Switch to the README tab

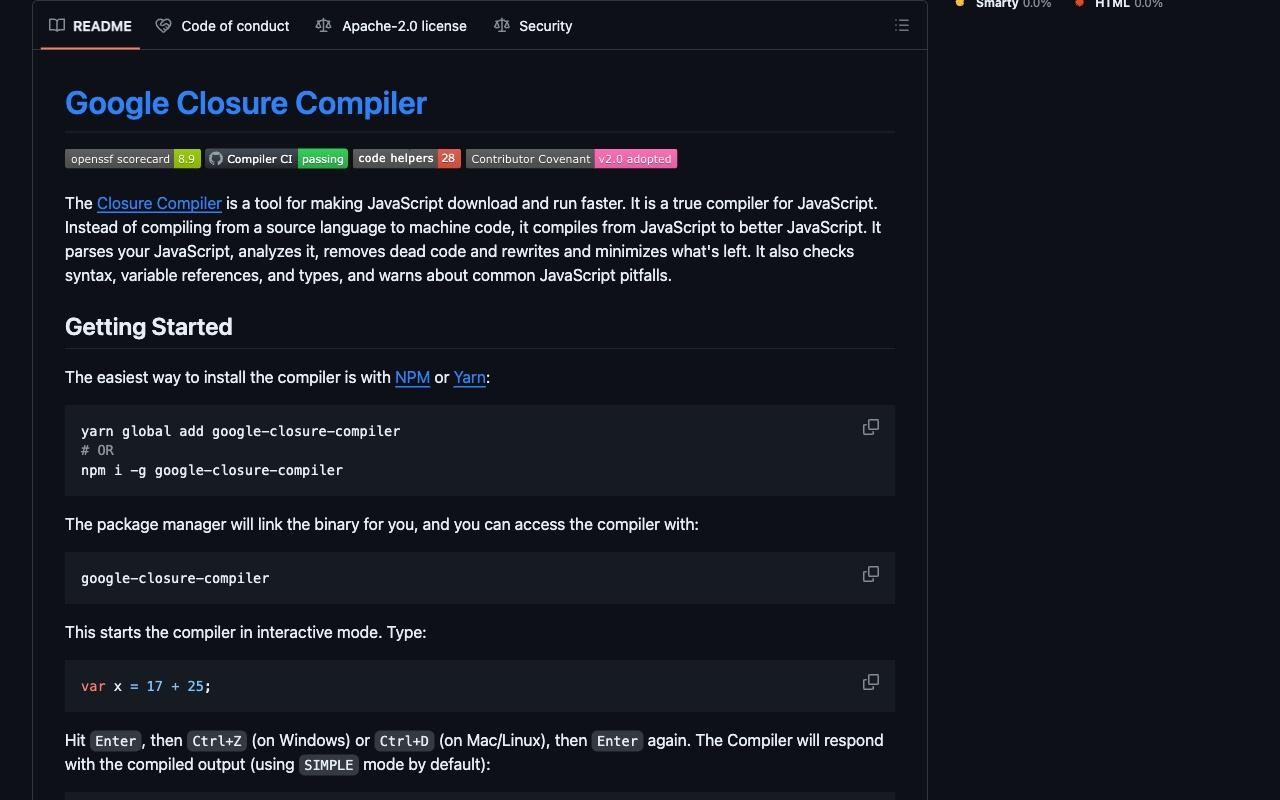(x=90, y=26)
